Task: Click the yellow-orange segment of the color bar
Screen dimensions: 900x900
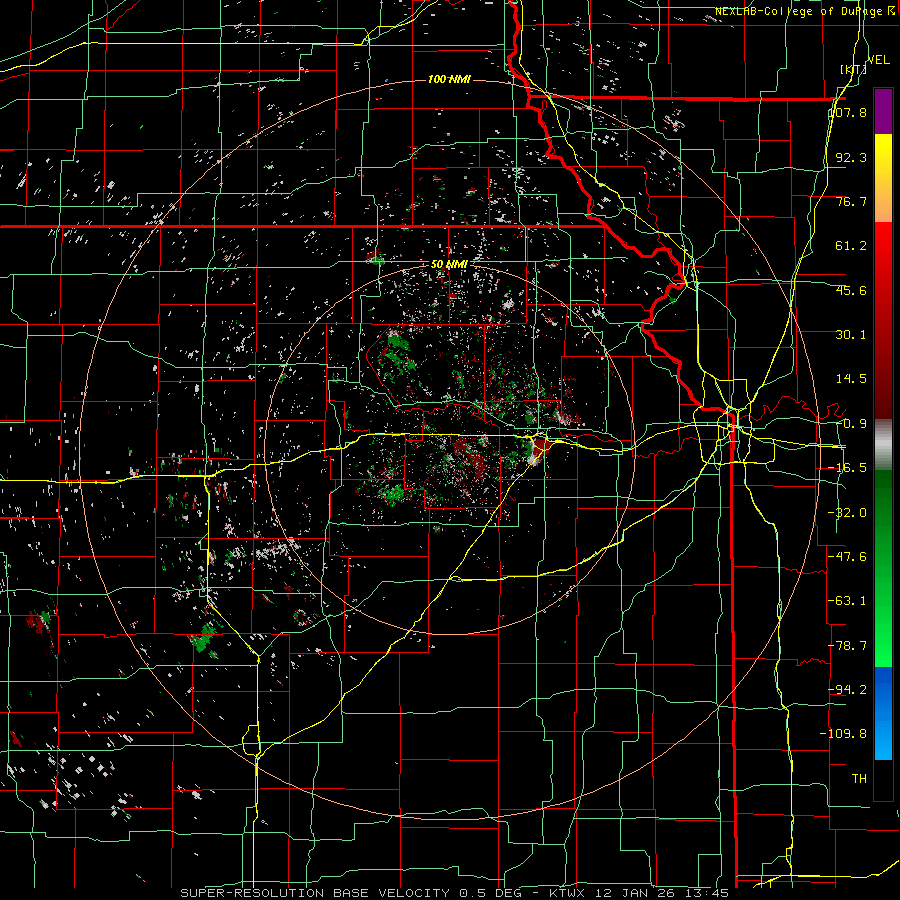Action: point(883,178)
